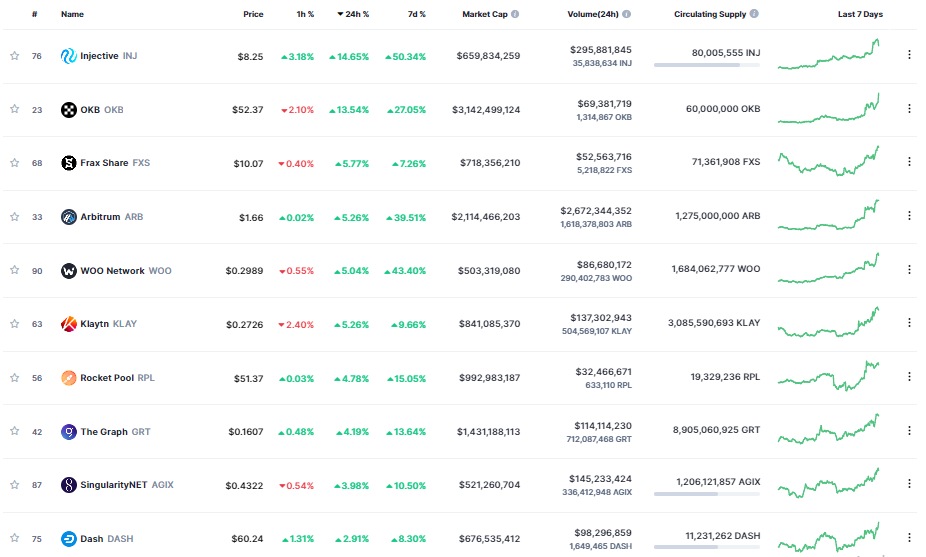The width and height of the screenshot is (926, 557).
Task: Expand the options menu for SingularityNET
Action: tap(909, 484)
